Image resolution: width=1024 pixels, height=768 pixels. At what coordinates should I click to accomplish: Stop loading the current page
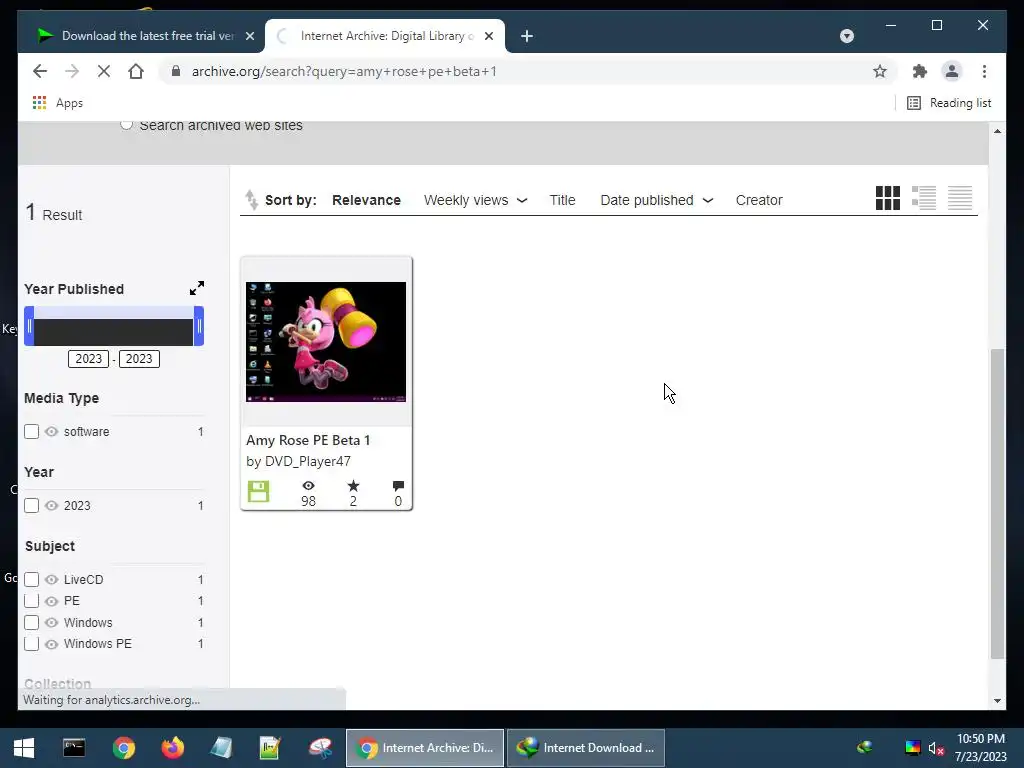[104, 71]
